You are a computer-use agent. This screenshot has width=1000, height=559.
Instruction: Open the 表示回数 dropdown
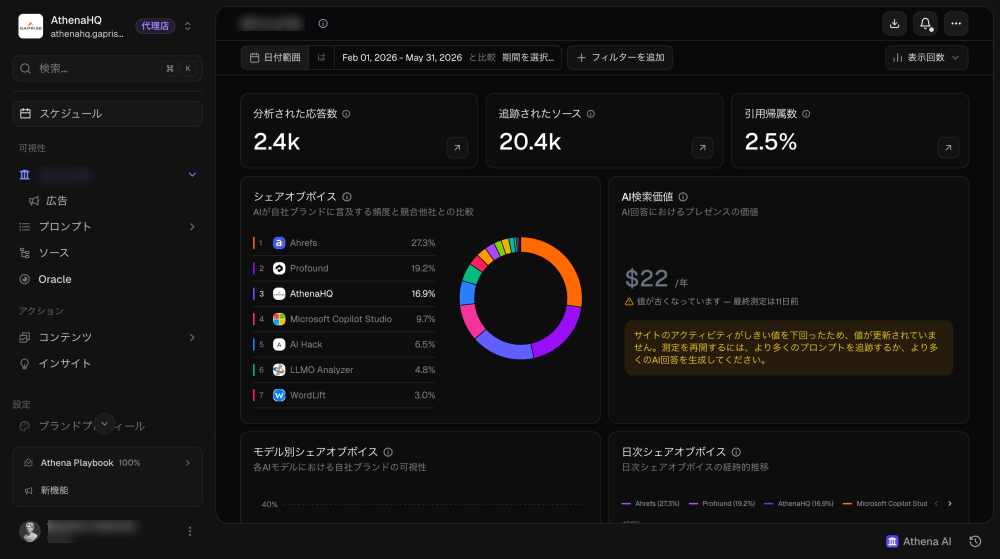click(926, 57)
